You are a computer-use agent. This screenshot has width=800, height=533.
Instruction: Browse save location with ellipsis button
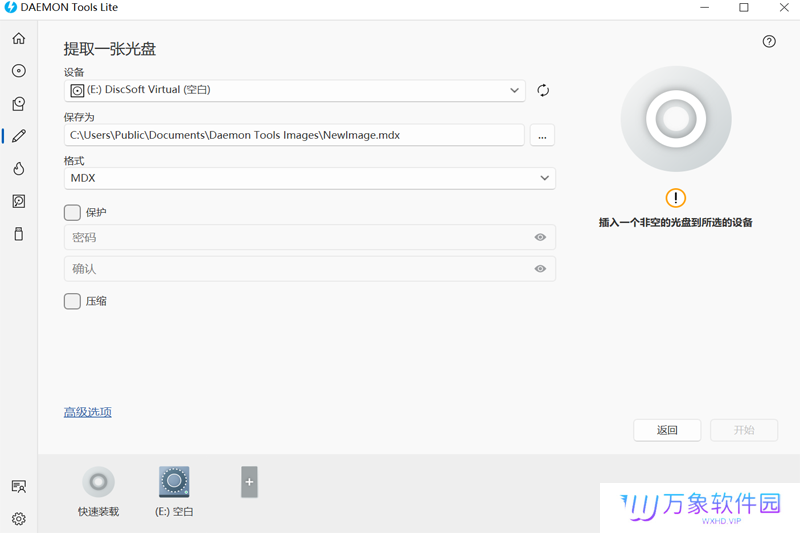pyautogui.click(x=542, y=135)
